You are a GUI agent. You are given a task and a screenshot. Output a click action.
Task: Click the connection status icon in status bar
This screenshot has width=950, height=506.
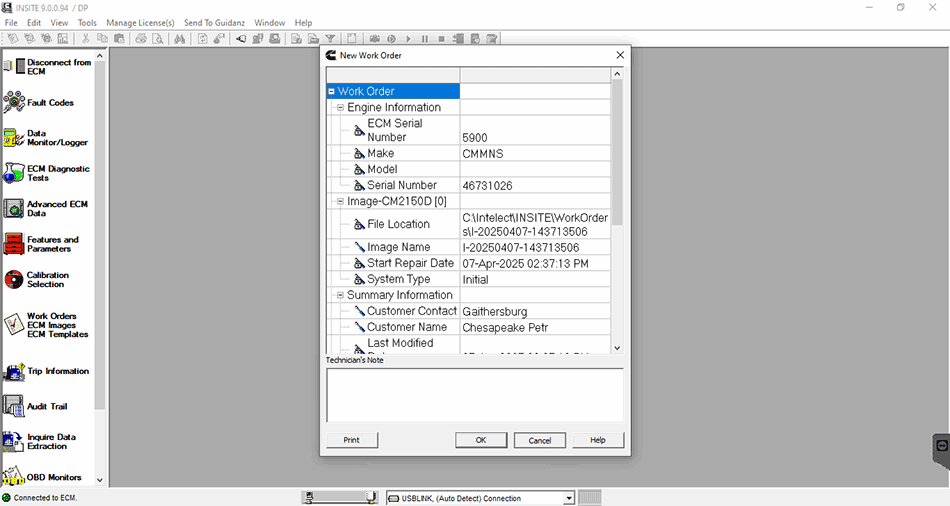7,498
